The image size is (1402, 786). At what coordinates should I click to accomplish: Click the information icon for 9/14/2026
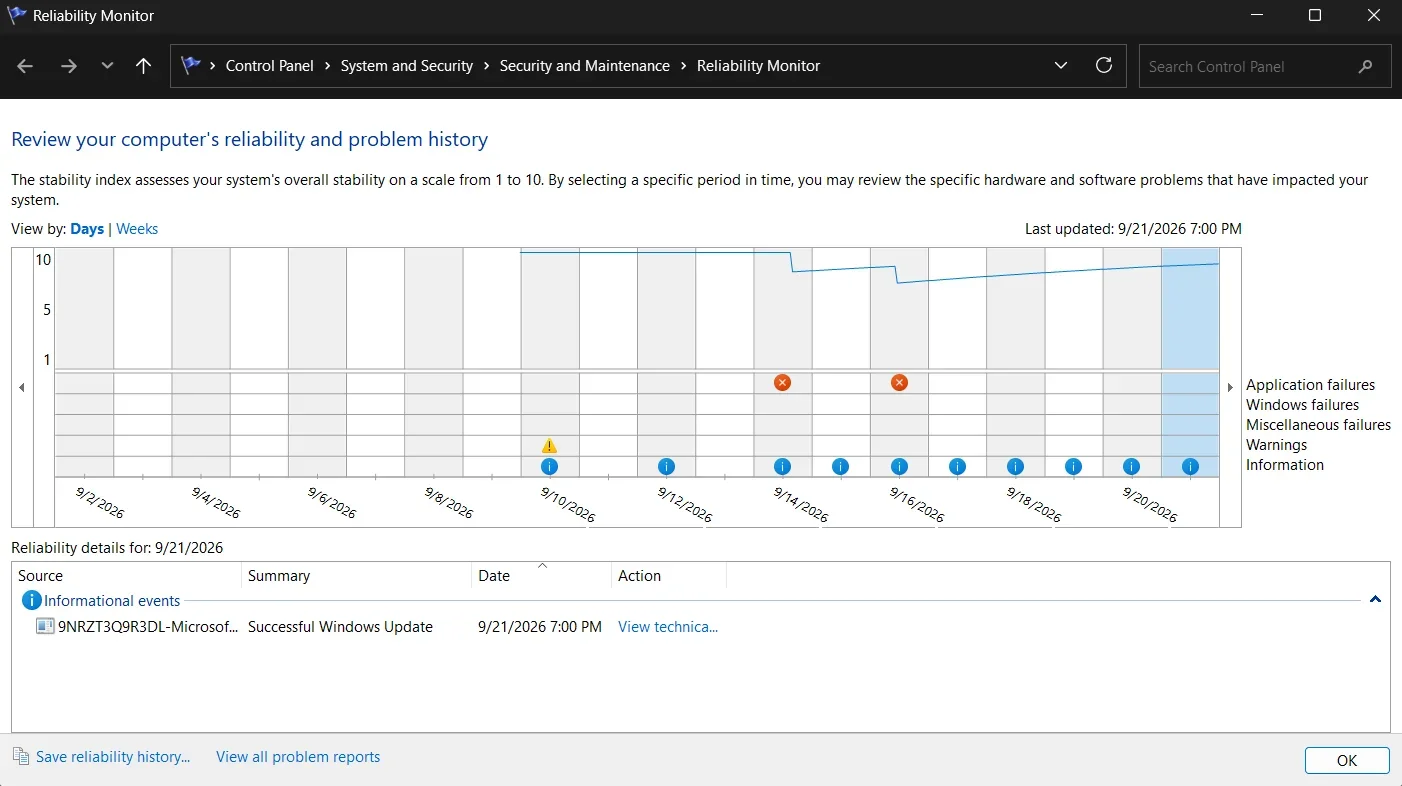(783, 466)
